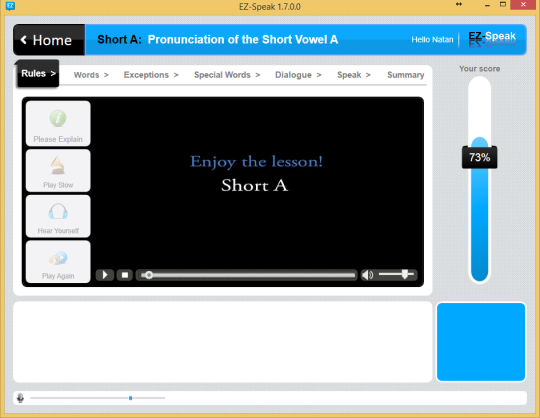This screenshot has width=540, height=418.
Task: Click the EZ-Speak logo
Action: [x=492, y=39]
